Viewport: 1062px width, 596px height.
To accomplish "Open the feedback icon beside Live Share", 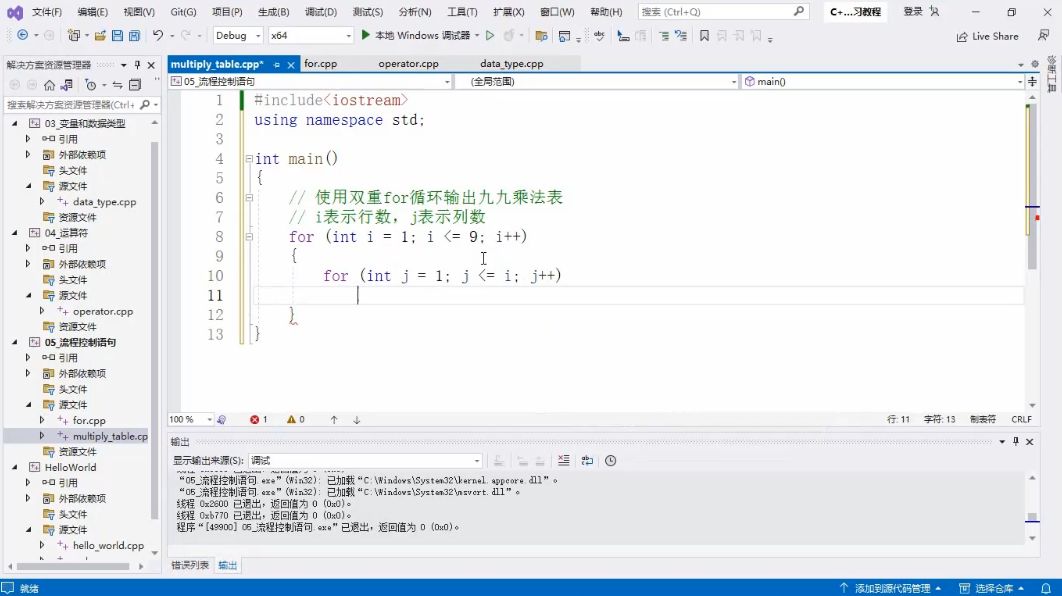I will pyautogui.click(x=1043, y=36).
